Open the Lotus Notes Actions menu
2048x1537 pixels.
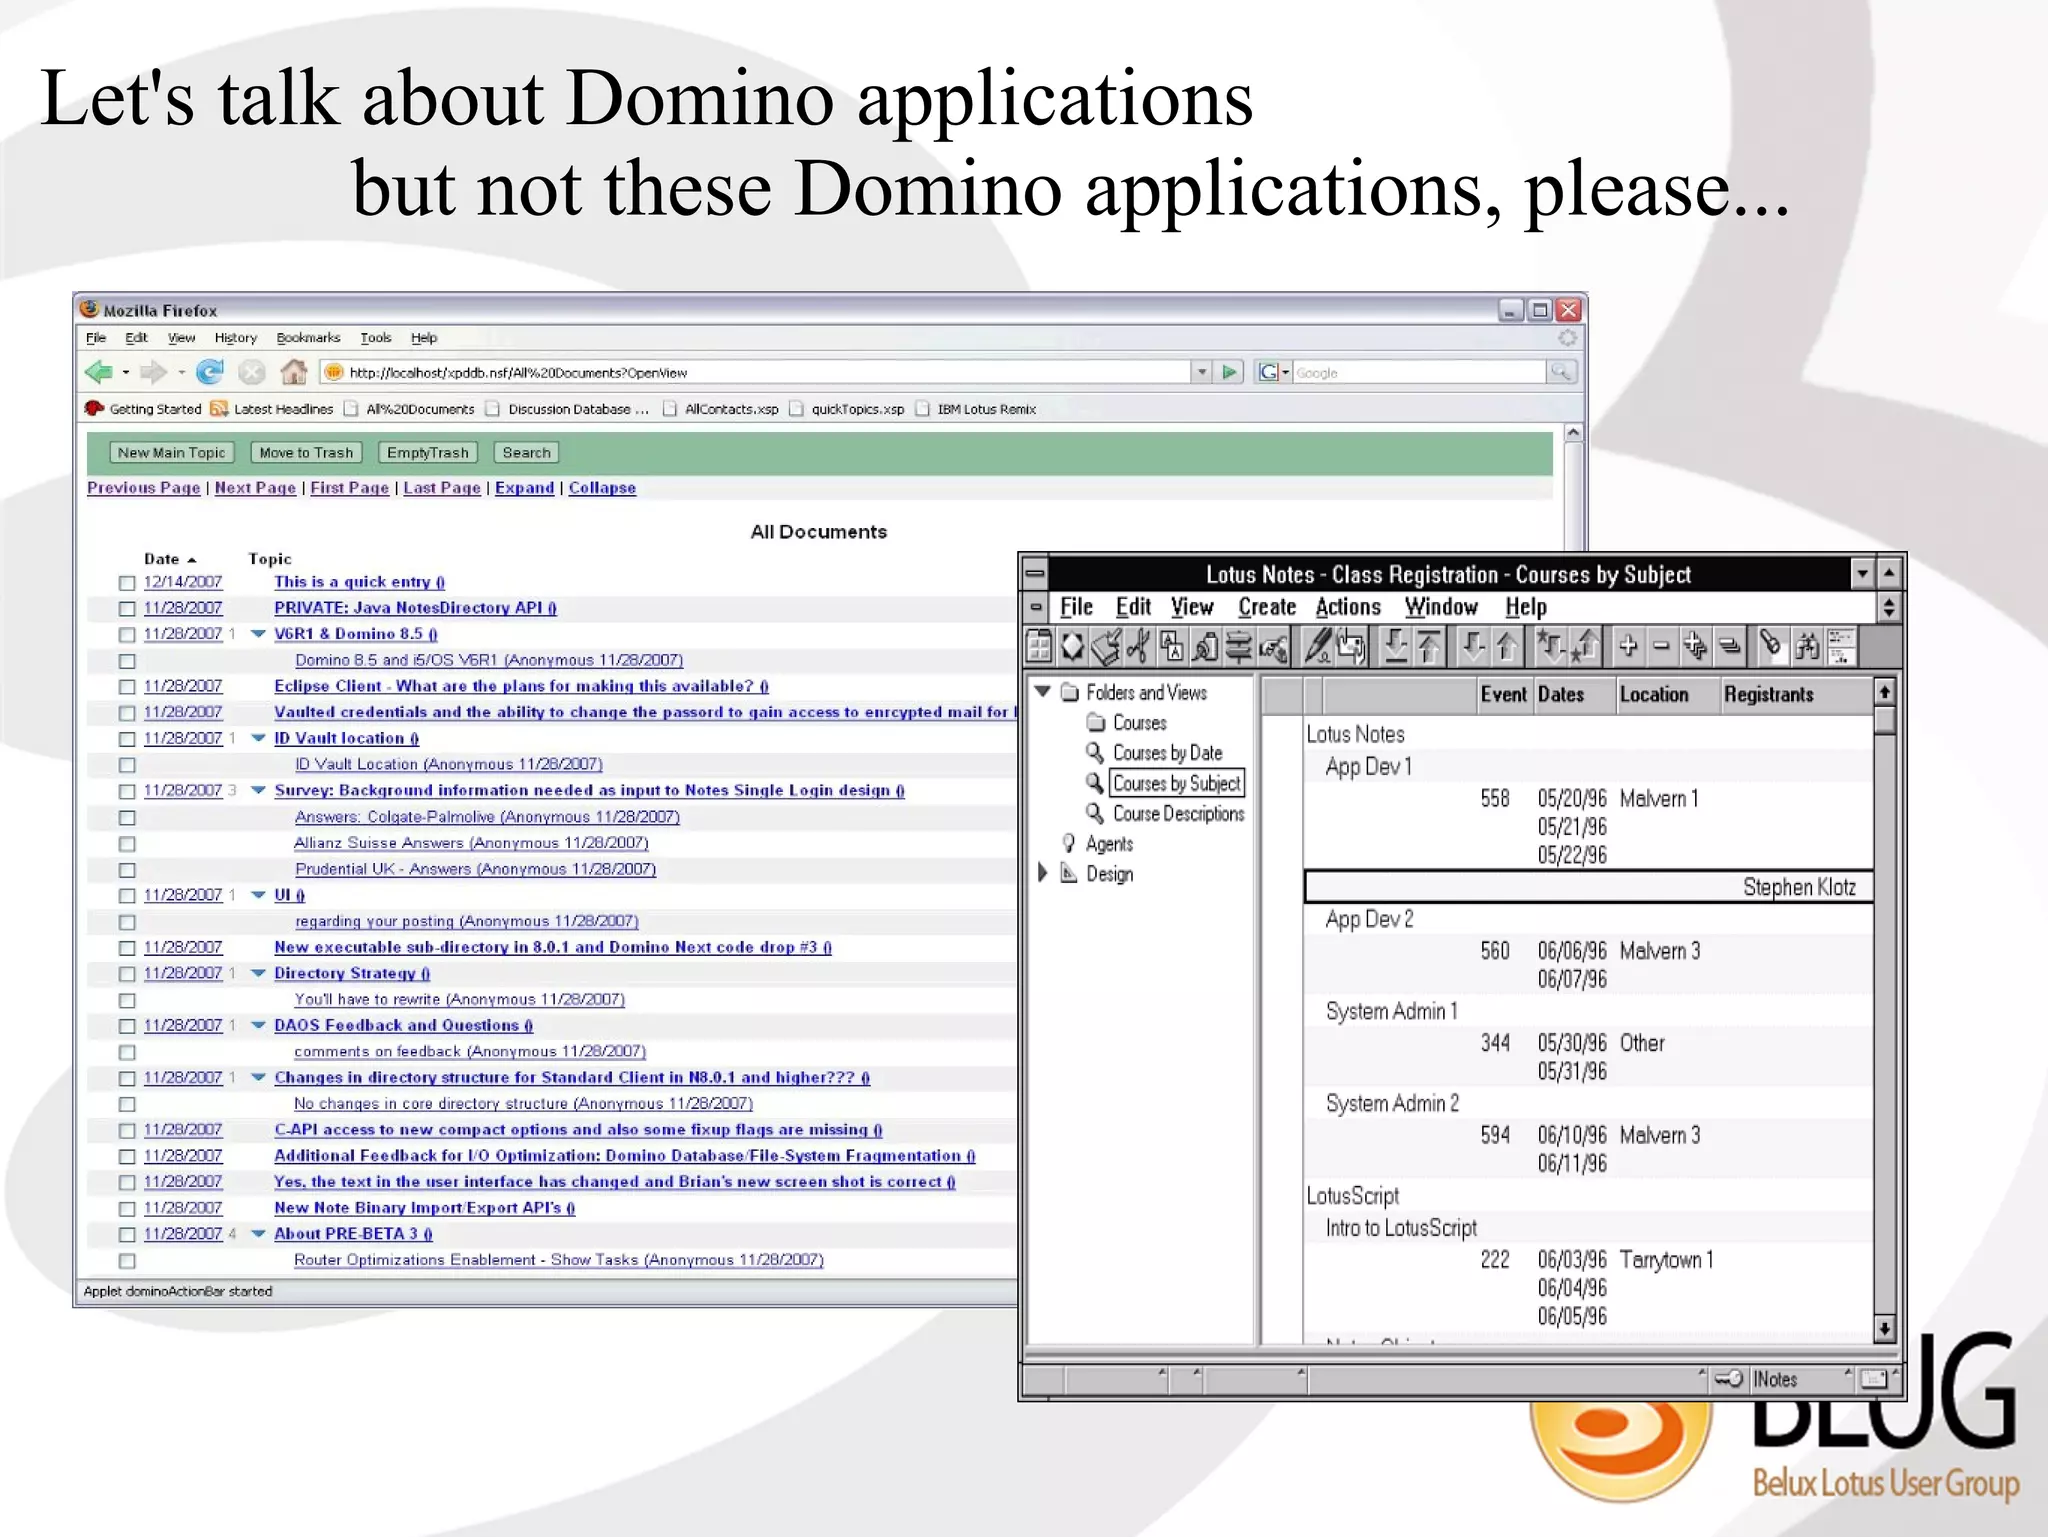(1348, 607)
